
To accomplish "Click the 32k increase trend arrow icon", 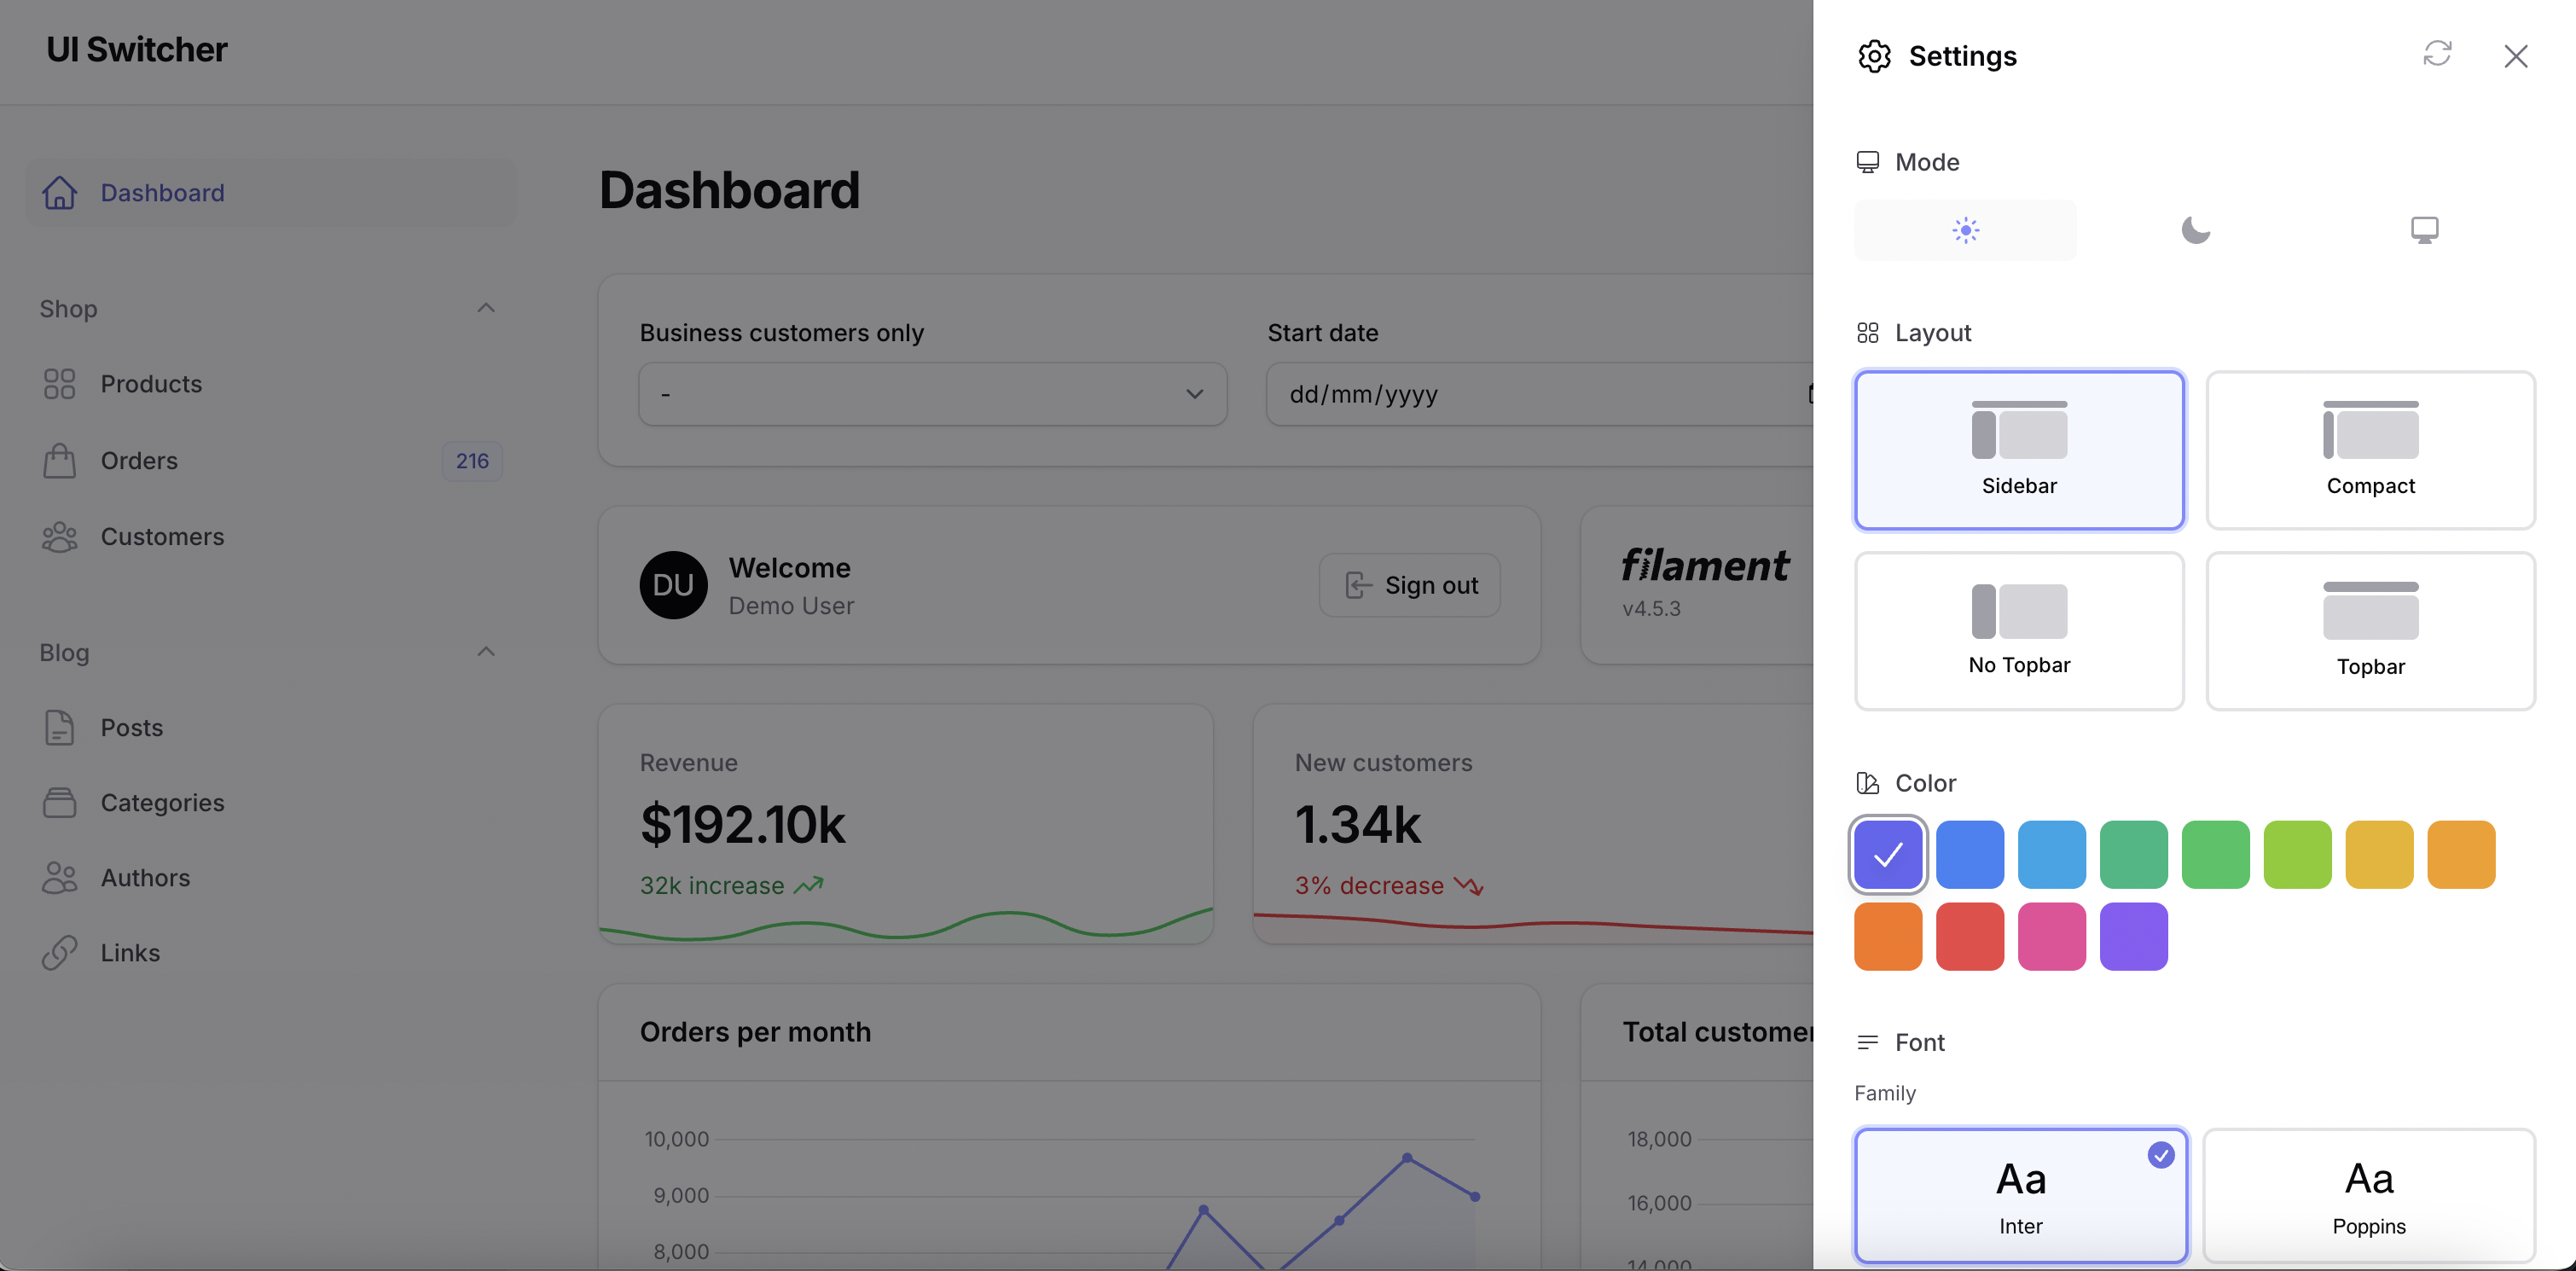I will (x=808, y=885).
